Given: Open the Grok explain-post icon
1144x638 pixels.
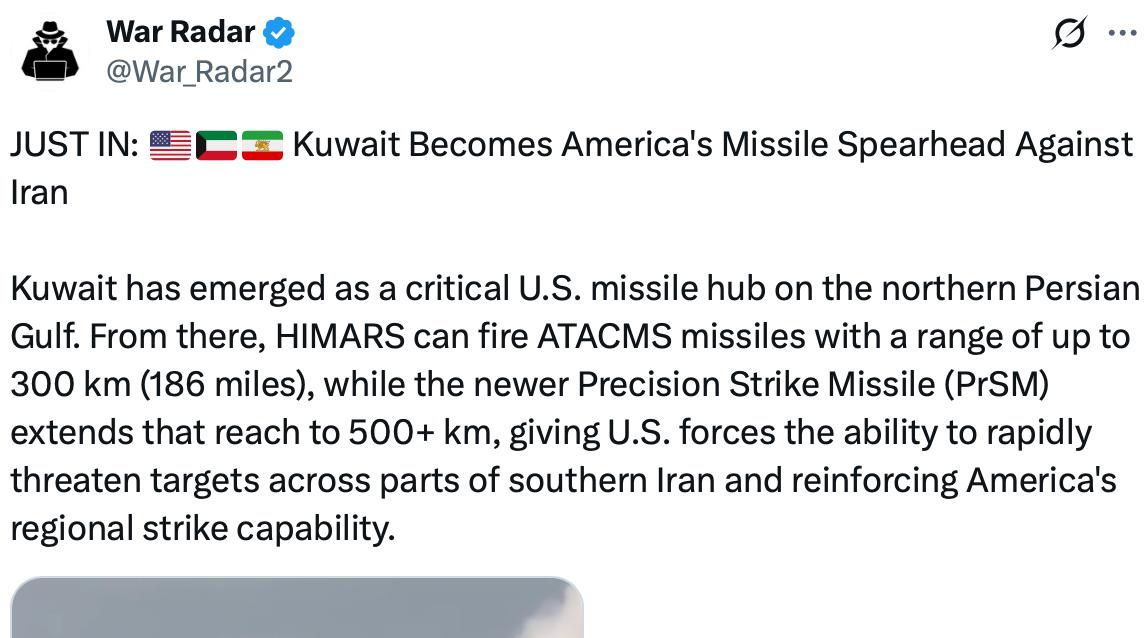Looking at the screenshot, I should pyautogui.click(x=1070, y=33).
